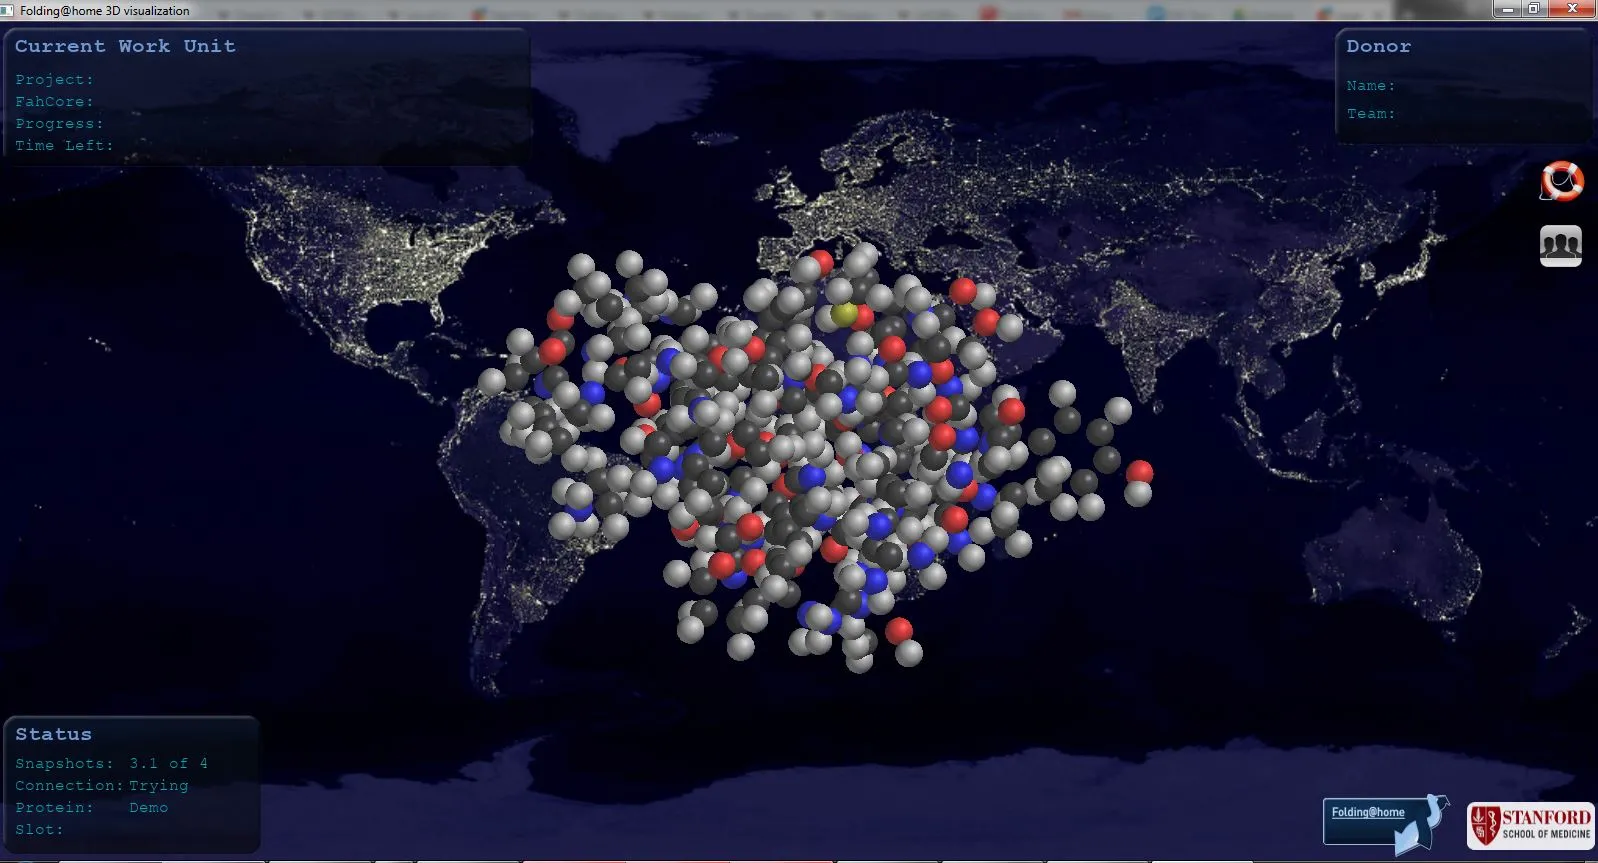
Task: Maximize the visualization window
Action: click(x=1534, y=9)
